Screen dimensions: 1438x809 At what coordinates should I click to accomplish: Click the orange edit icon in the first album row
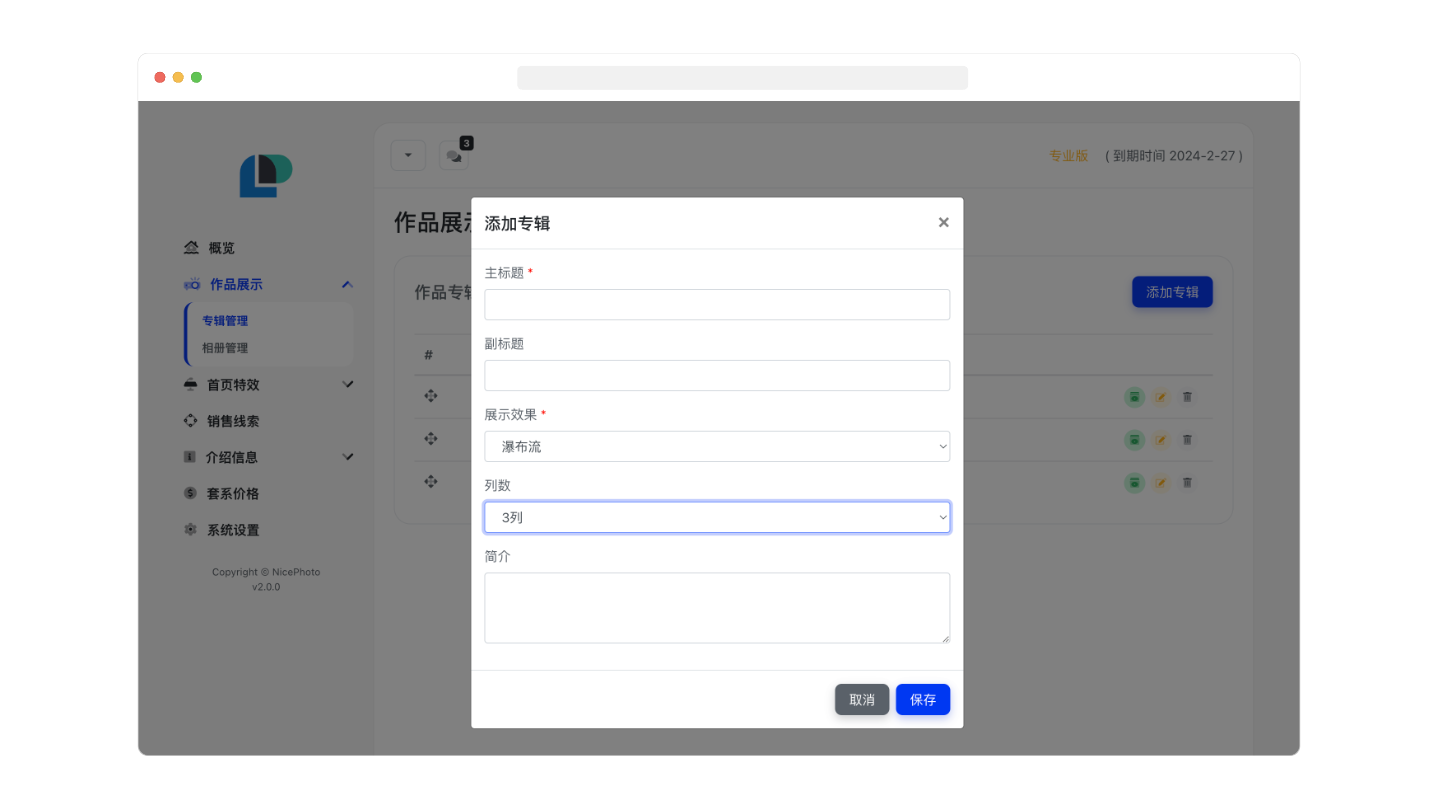(x=1160, y=397)
